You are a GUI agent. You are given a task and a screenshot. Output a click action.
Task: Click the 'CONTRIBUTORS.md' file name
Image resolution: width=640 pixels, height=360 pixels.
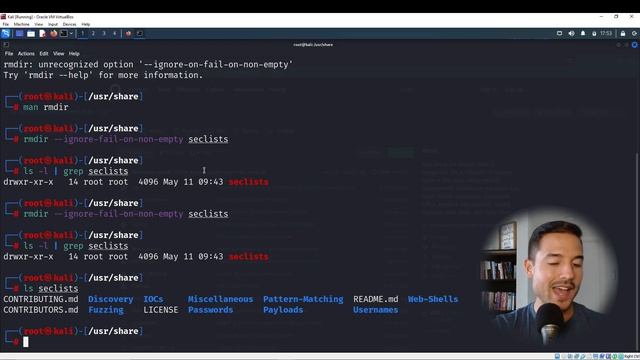click(x=41, y=310)
